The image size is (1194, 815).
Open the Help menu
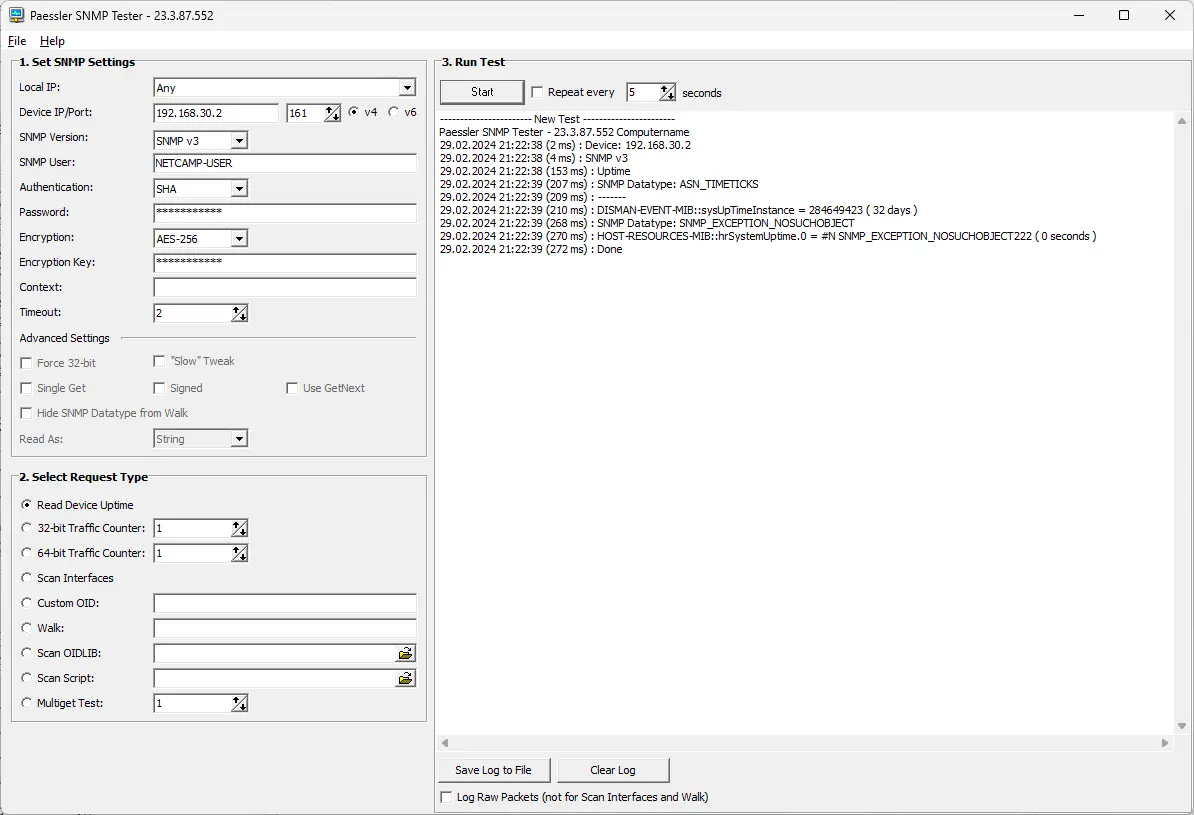(52, 41)
